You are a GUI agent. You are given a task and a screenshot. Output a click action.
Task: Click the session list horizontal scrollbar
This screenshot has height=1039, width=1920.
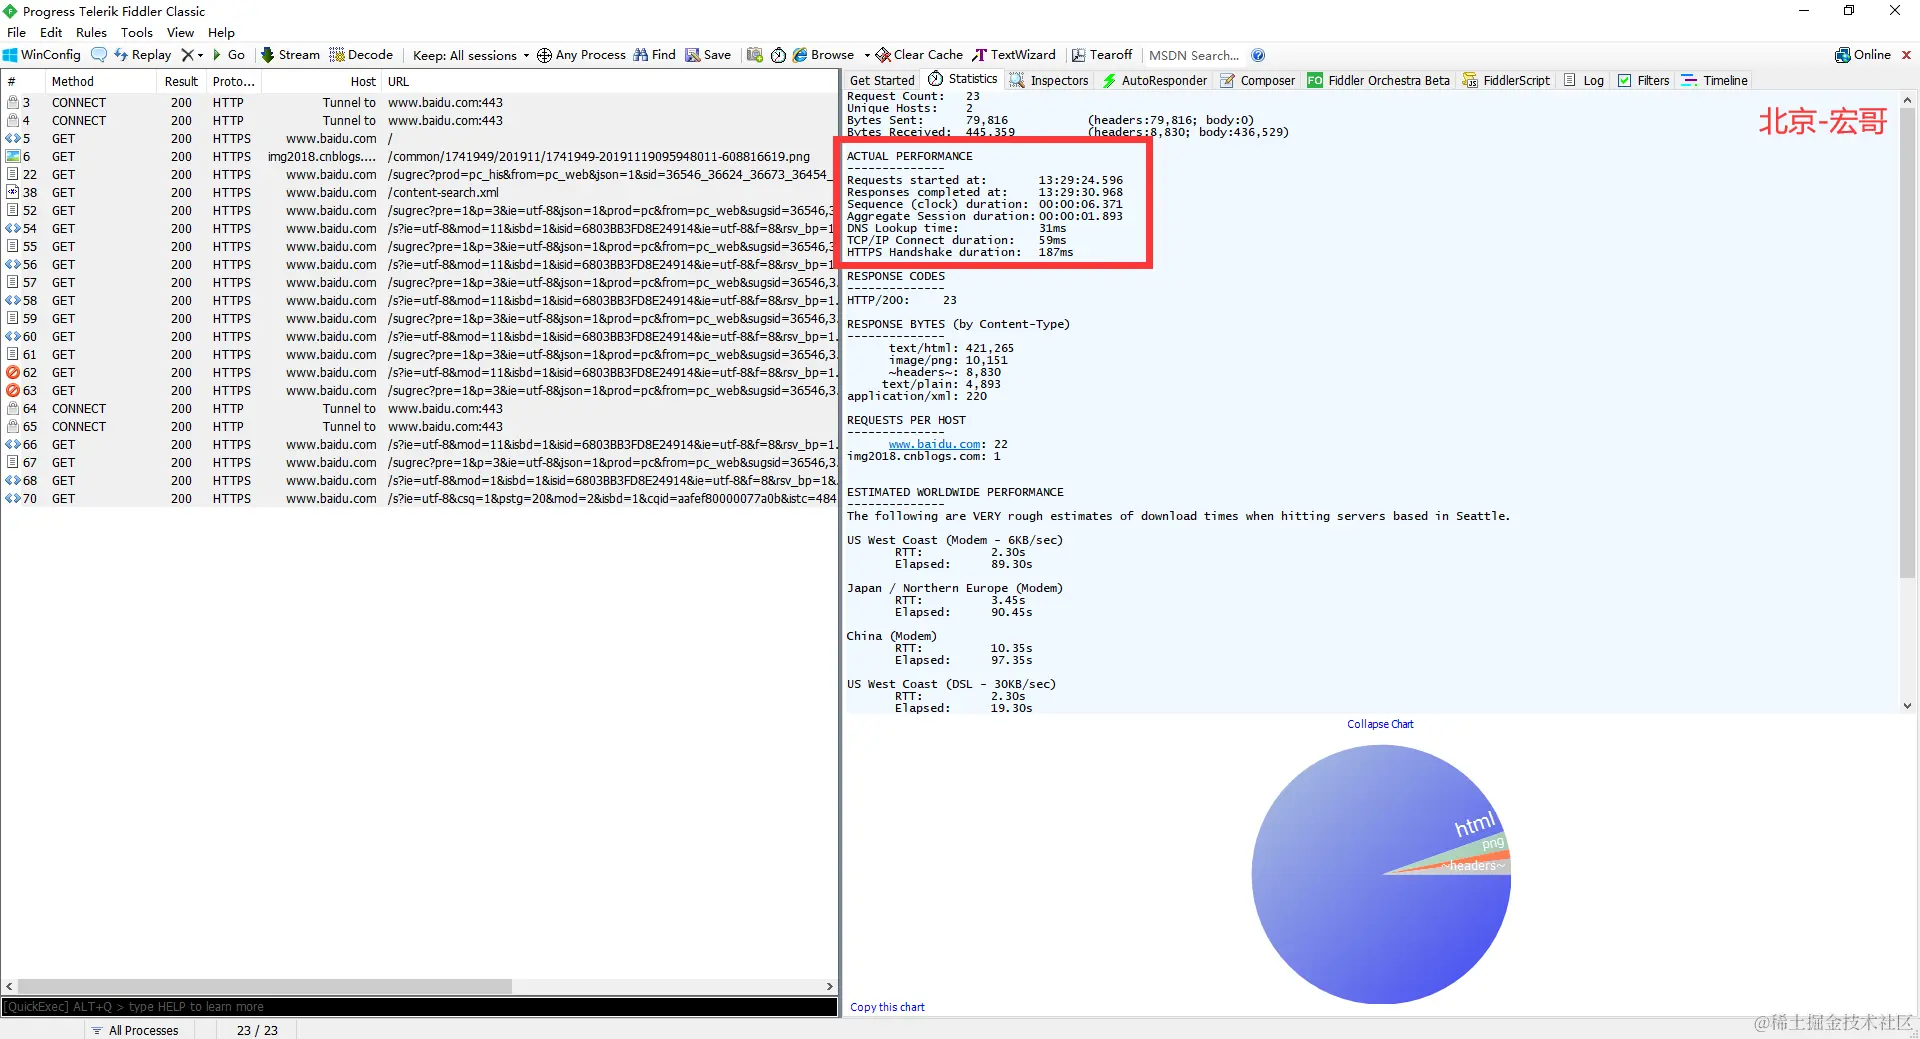point(265,986)
